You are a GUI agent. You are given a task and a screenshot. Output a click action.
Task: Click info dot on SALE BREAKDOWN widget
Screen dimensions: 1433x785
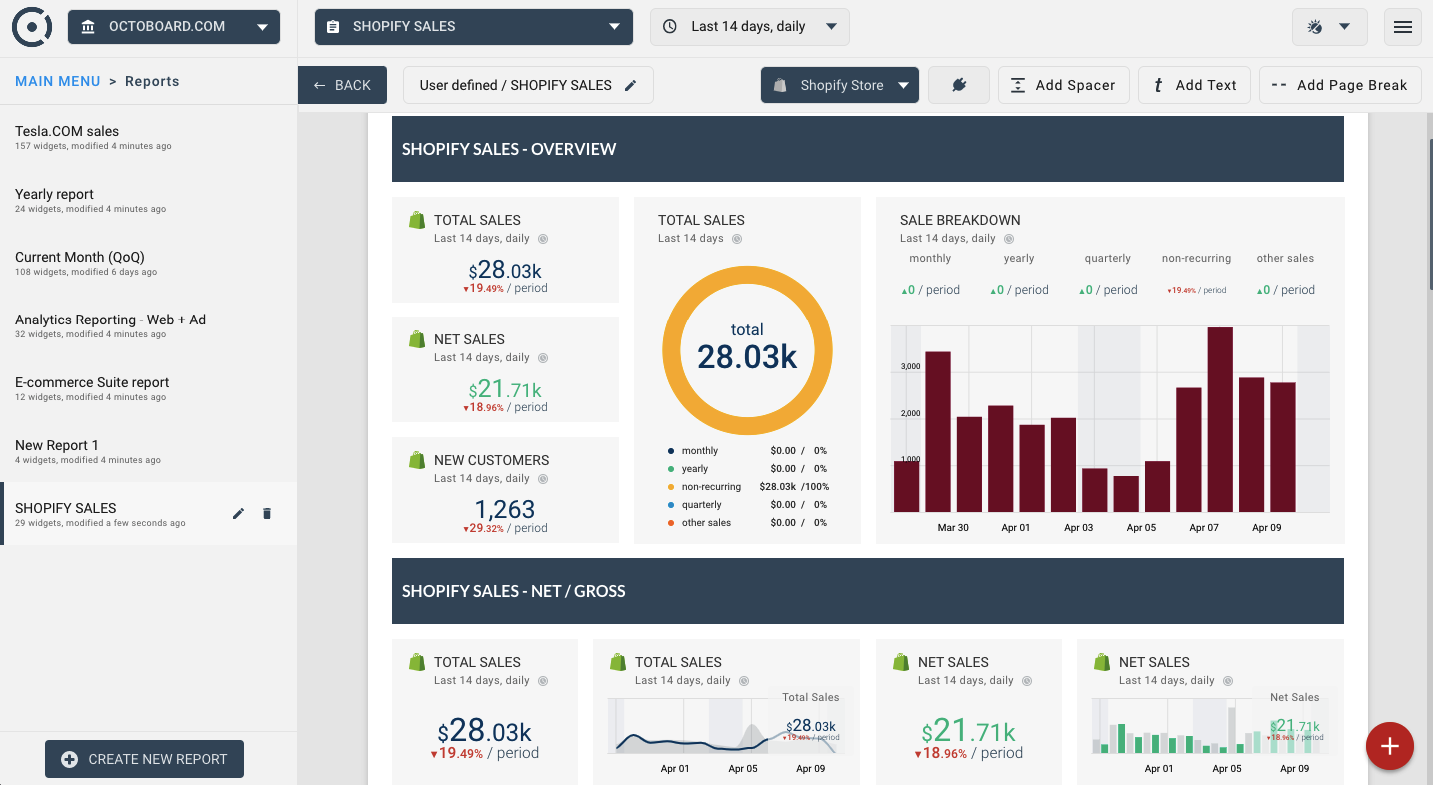1009,239
